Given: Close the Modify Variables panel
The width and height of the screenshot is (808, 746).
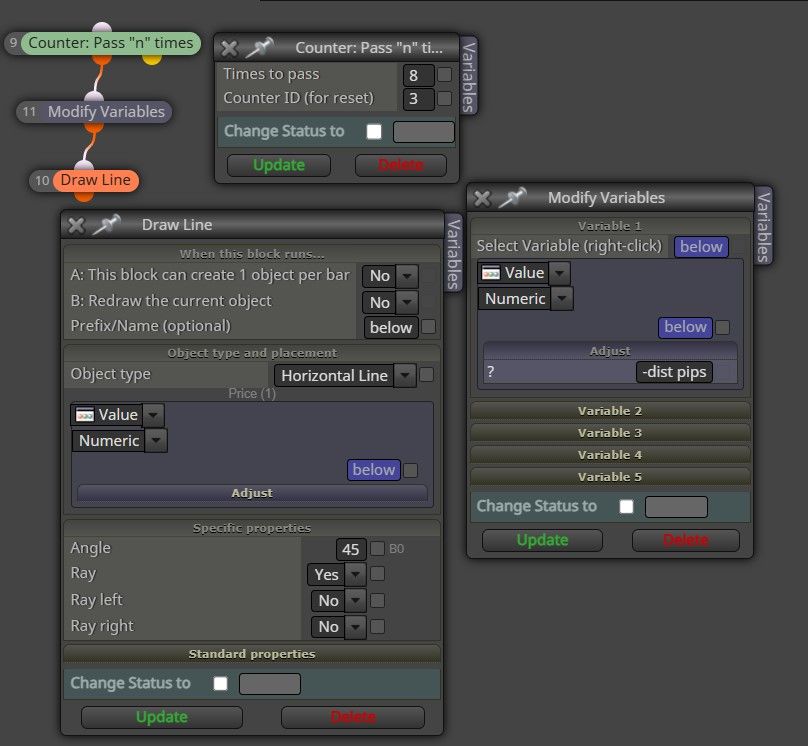Looking at the screenshot, I should [x=482, y=198].
